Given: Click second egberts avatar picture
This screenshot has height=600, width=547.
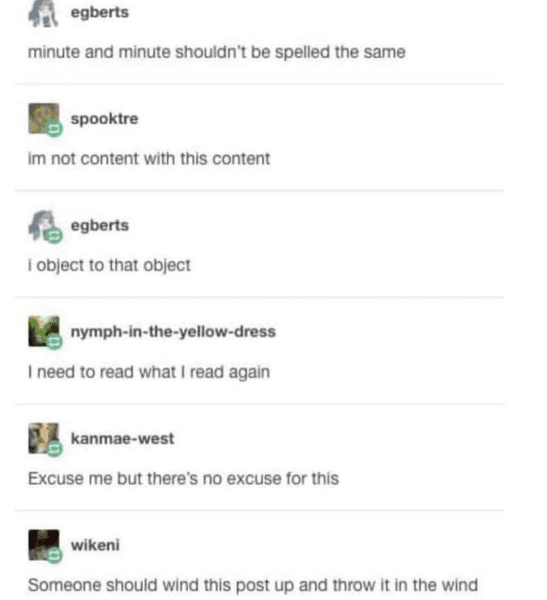Looking at the screenshot, I should click(x=43, y=226).
